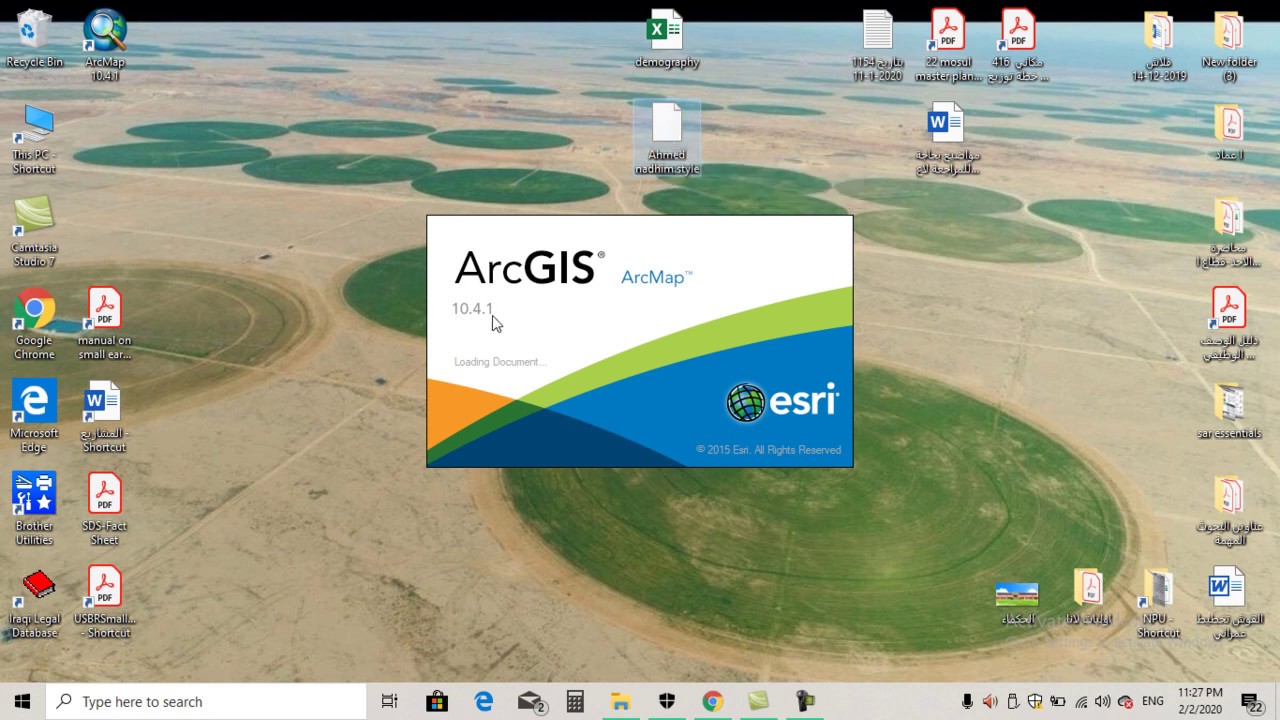Open Calculator from the taskbar
The width and height of the screenshot is (1280, 720).
point(575,701)
